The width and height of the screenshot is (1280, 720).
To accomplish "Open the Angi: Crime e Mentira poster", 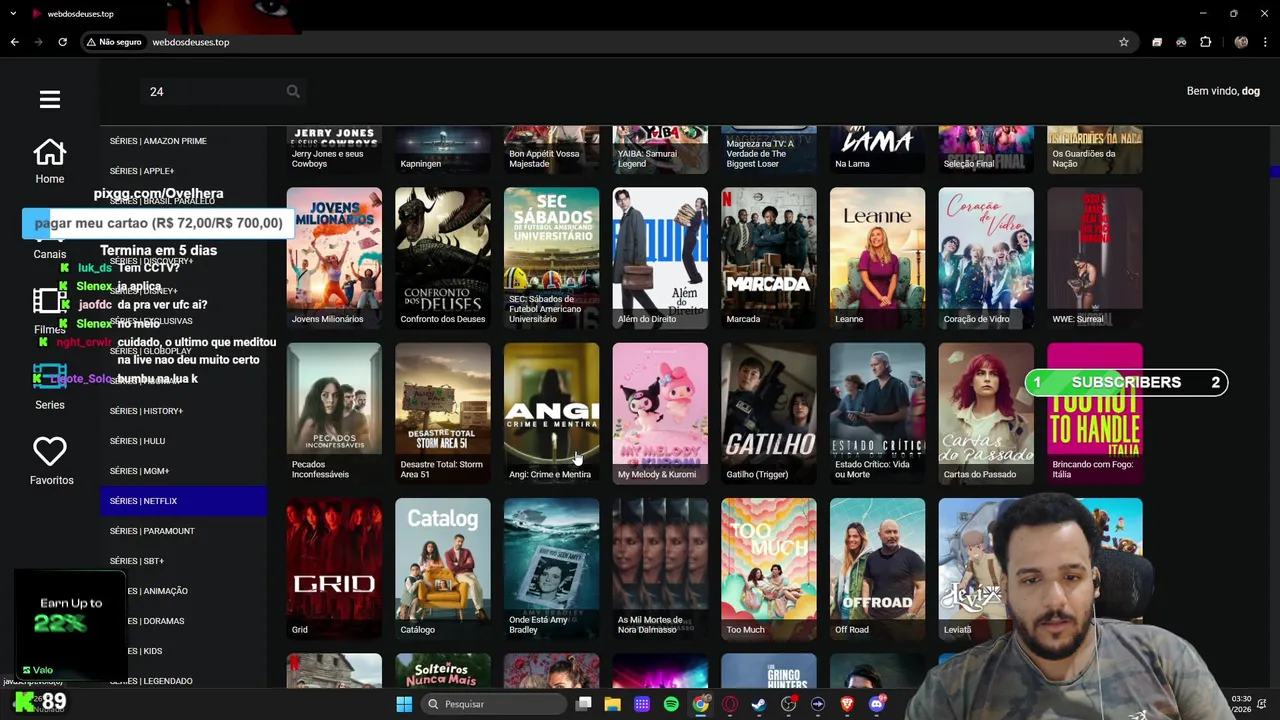I will coord(551,413).
